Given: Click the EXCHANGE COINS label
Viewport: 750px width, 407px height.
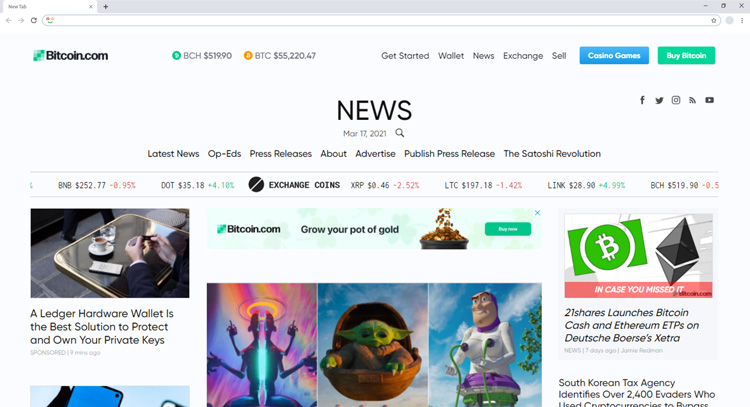Looking at the screenshot, I should tap(304, 185).
